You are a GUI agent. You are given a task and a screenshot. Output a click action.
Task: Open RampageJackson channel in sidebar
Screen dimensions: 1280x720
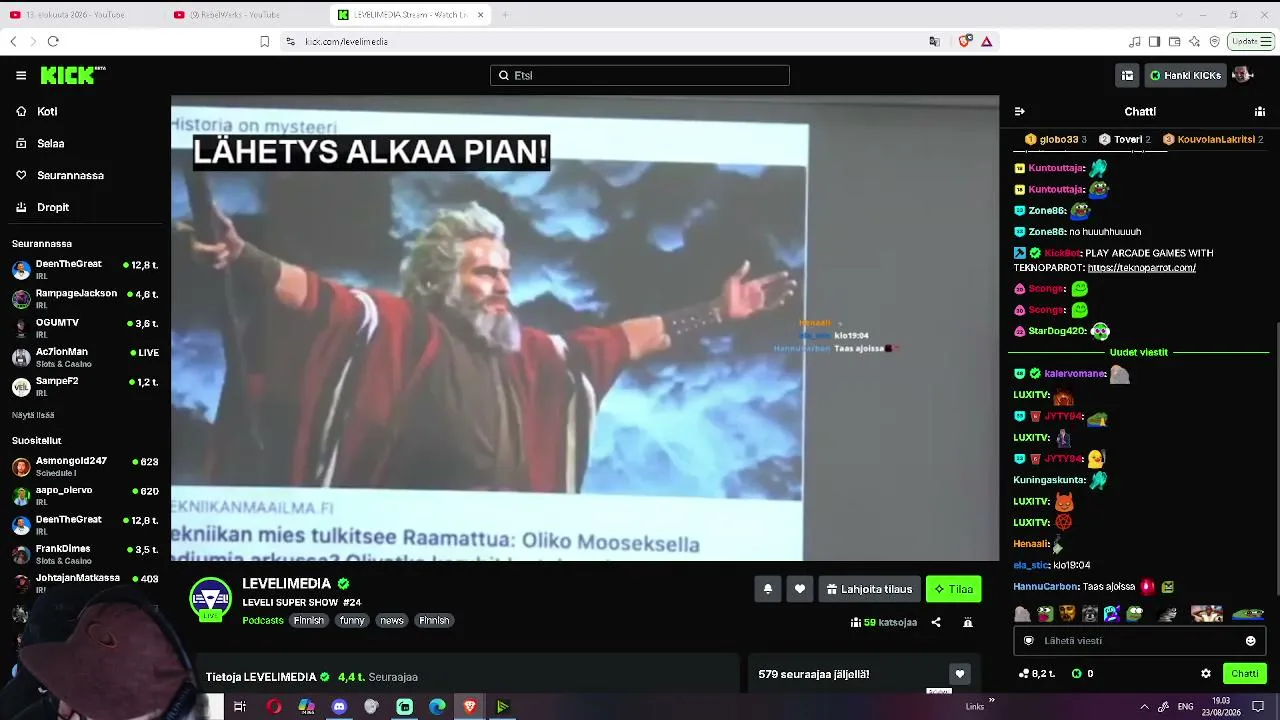tap(85, 298)
